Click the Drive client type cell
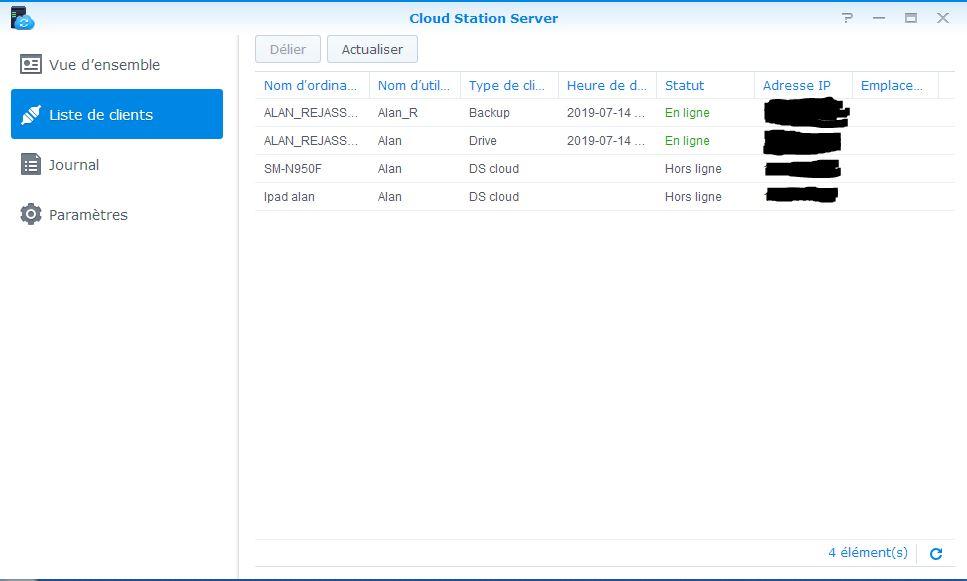The height and width of the screenshot is (581, 967). pyautogui.click(x=482, y=141)
